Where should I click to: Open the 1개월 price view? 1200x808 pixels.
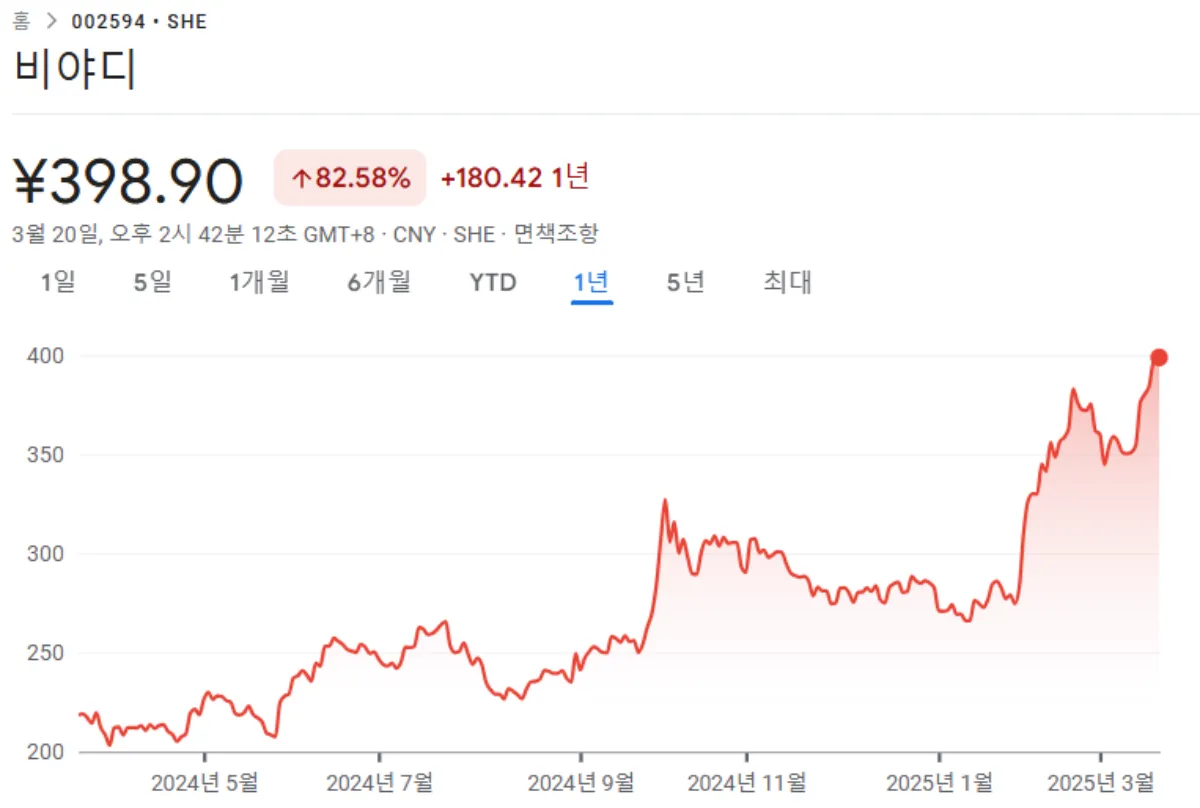tap(259, 283)
